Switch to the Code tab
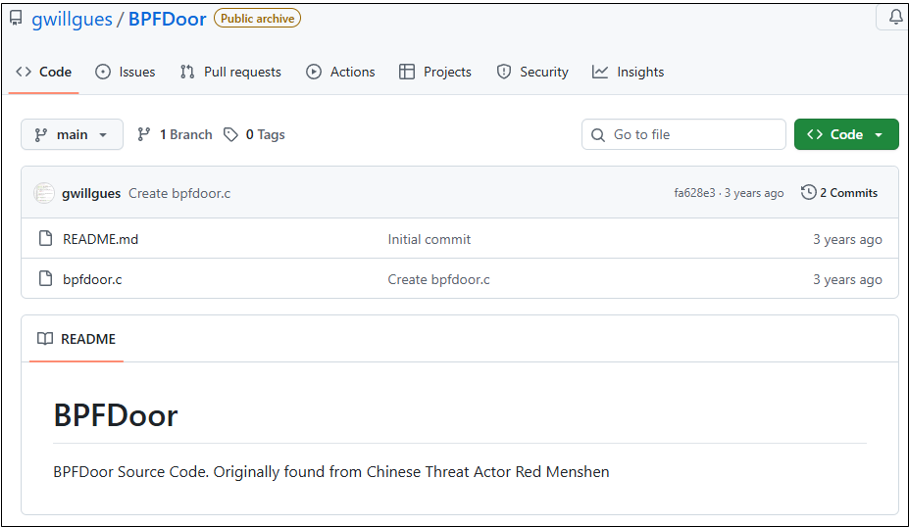 click(44, 72)
